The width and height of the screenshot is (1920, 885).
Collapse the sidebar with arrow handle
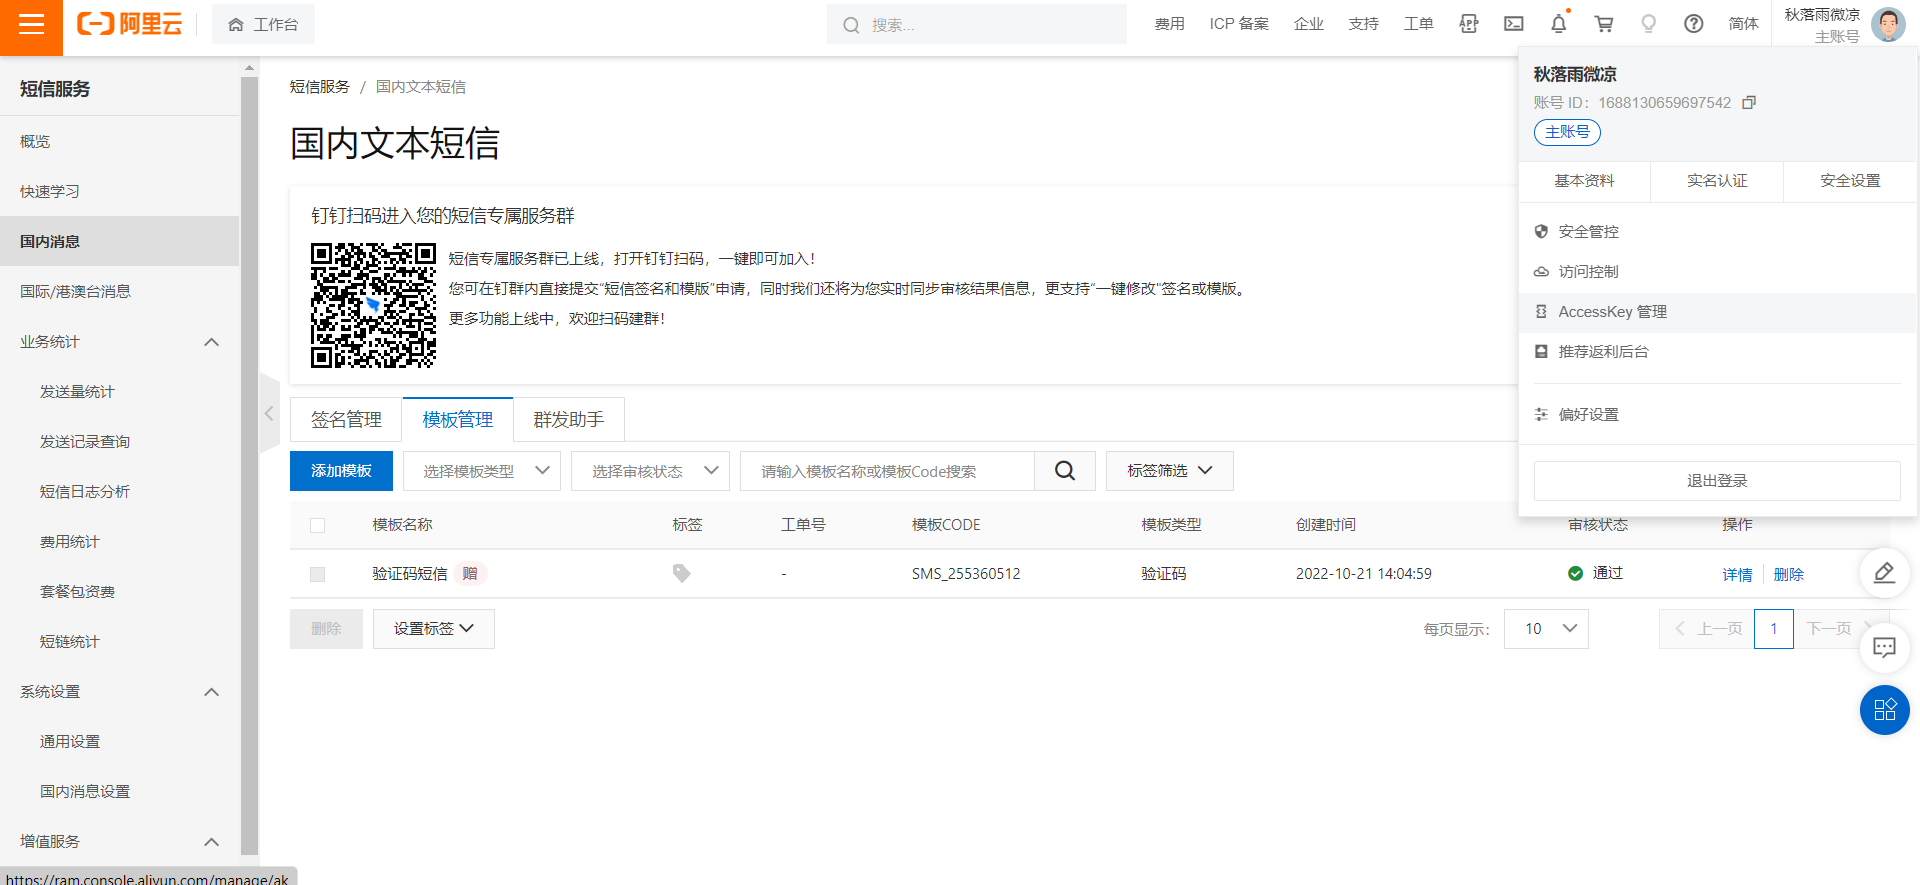269,413
